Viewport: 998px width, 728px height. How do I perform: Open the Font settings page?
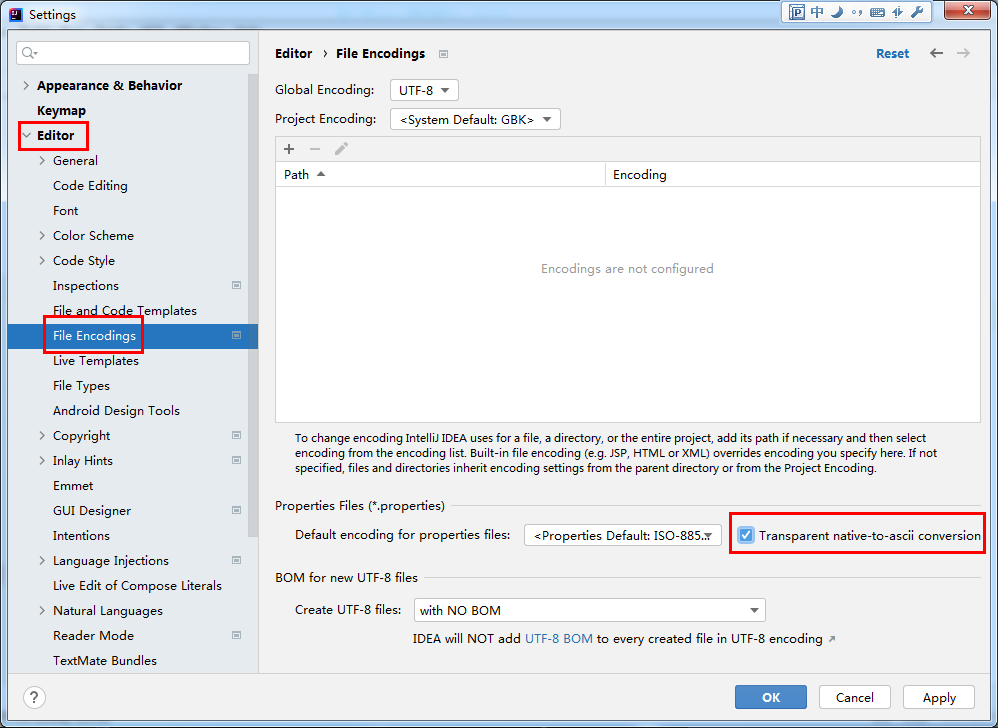[66, 211]
